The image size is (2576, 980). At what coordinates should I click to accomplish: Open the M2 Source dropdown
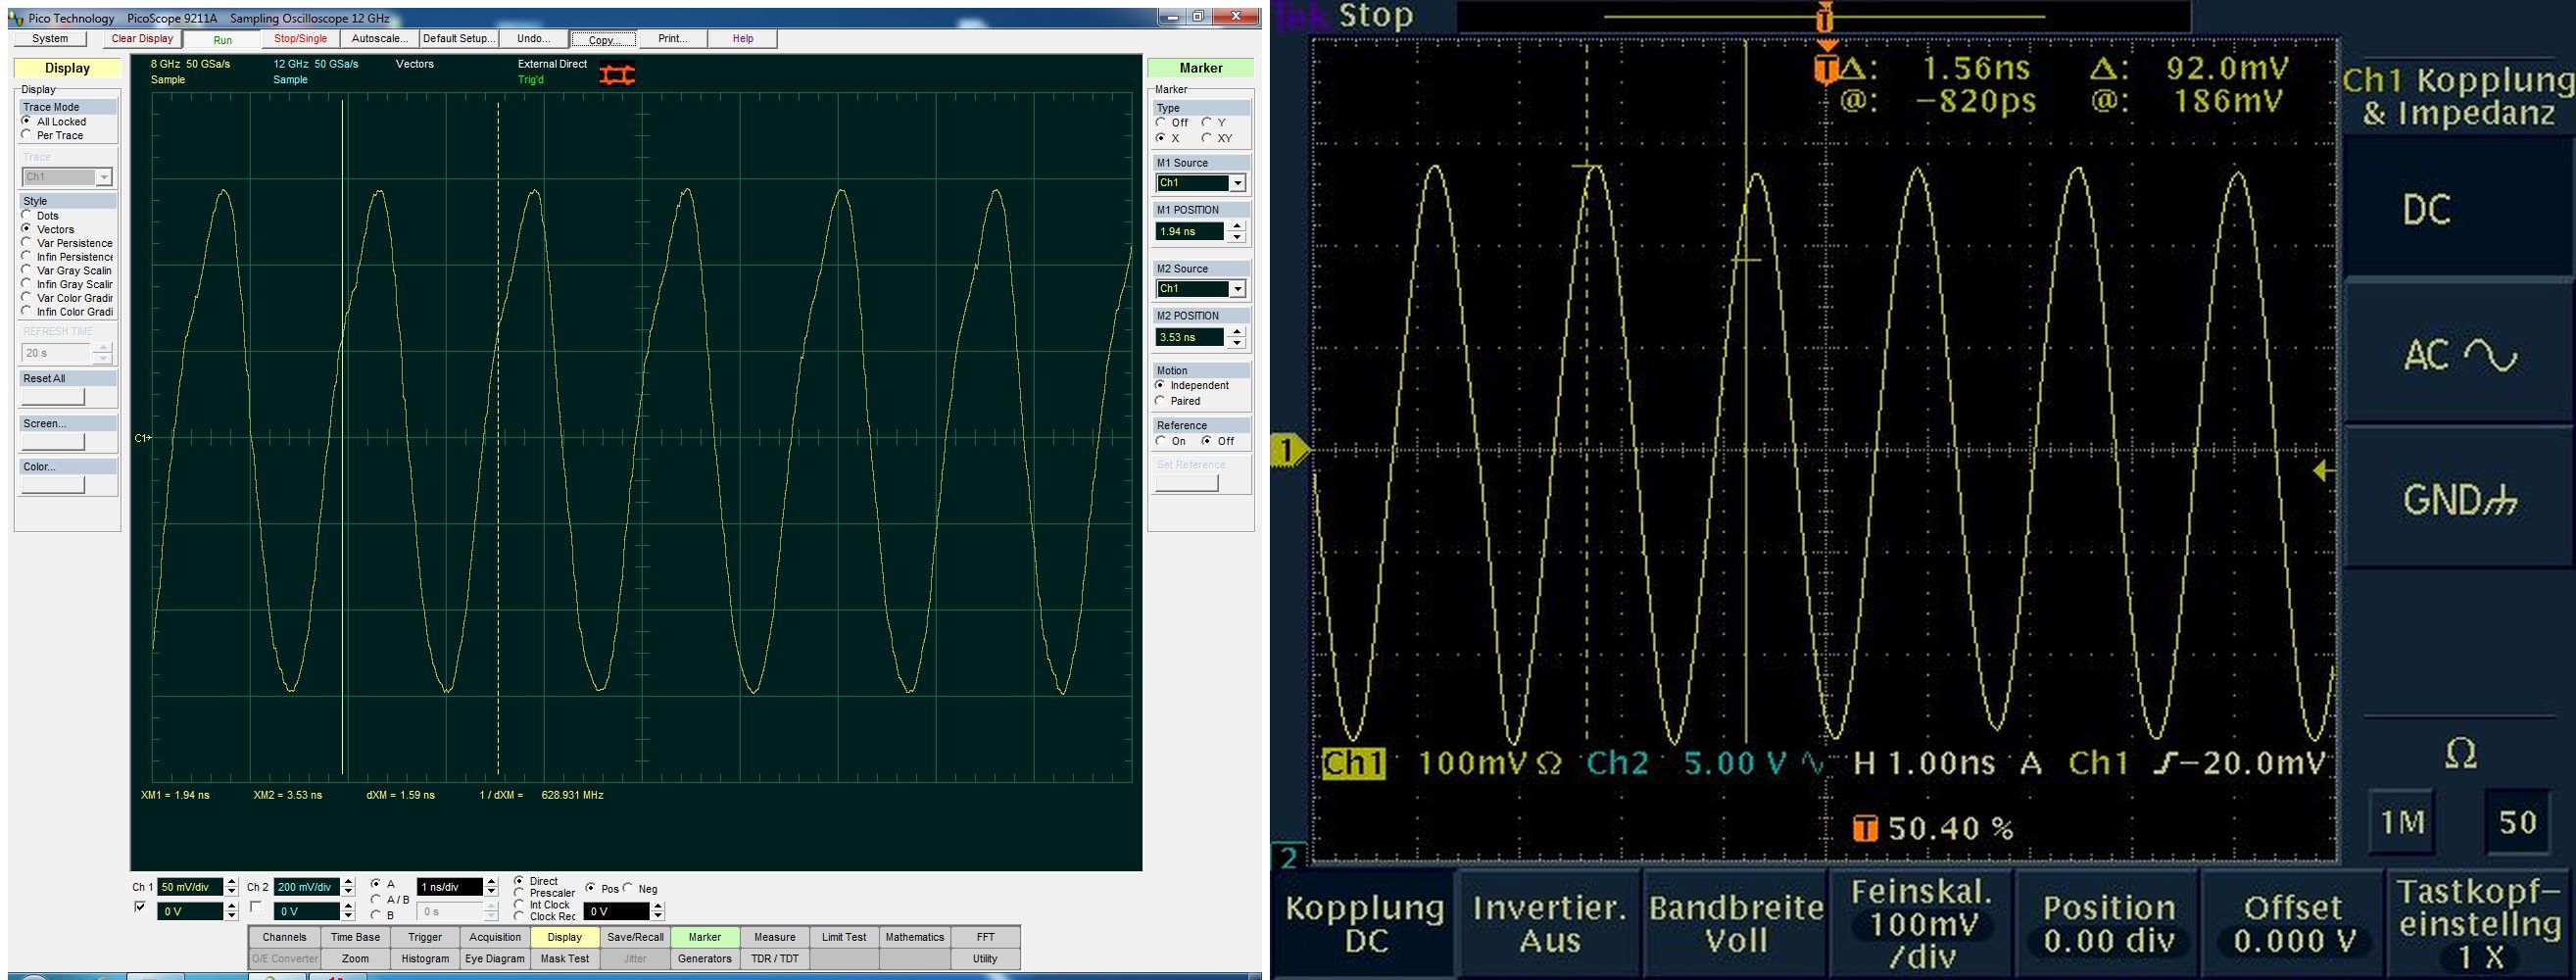(1237, 289)
